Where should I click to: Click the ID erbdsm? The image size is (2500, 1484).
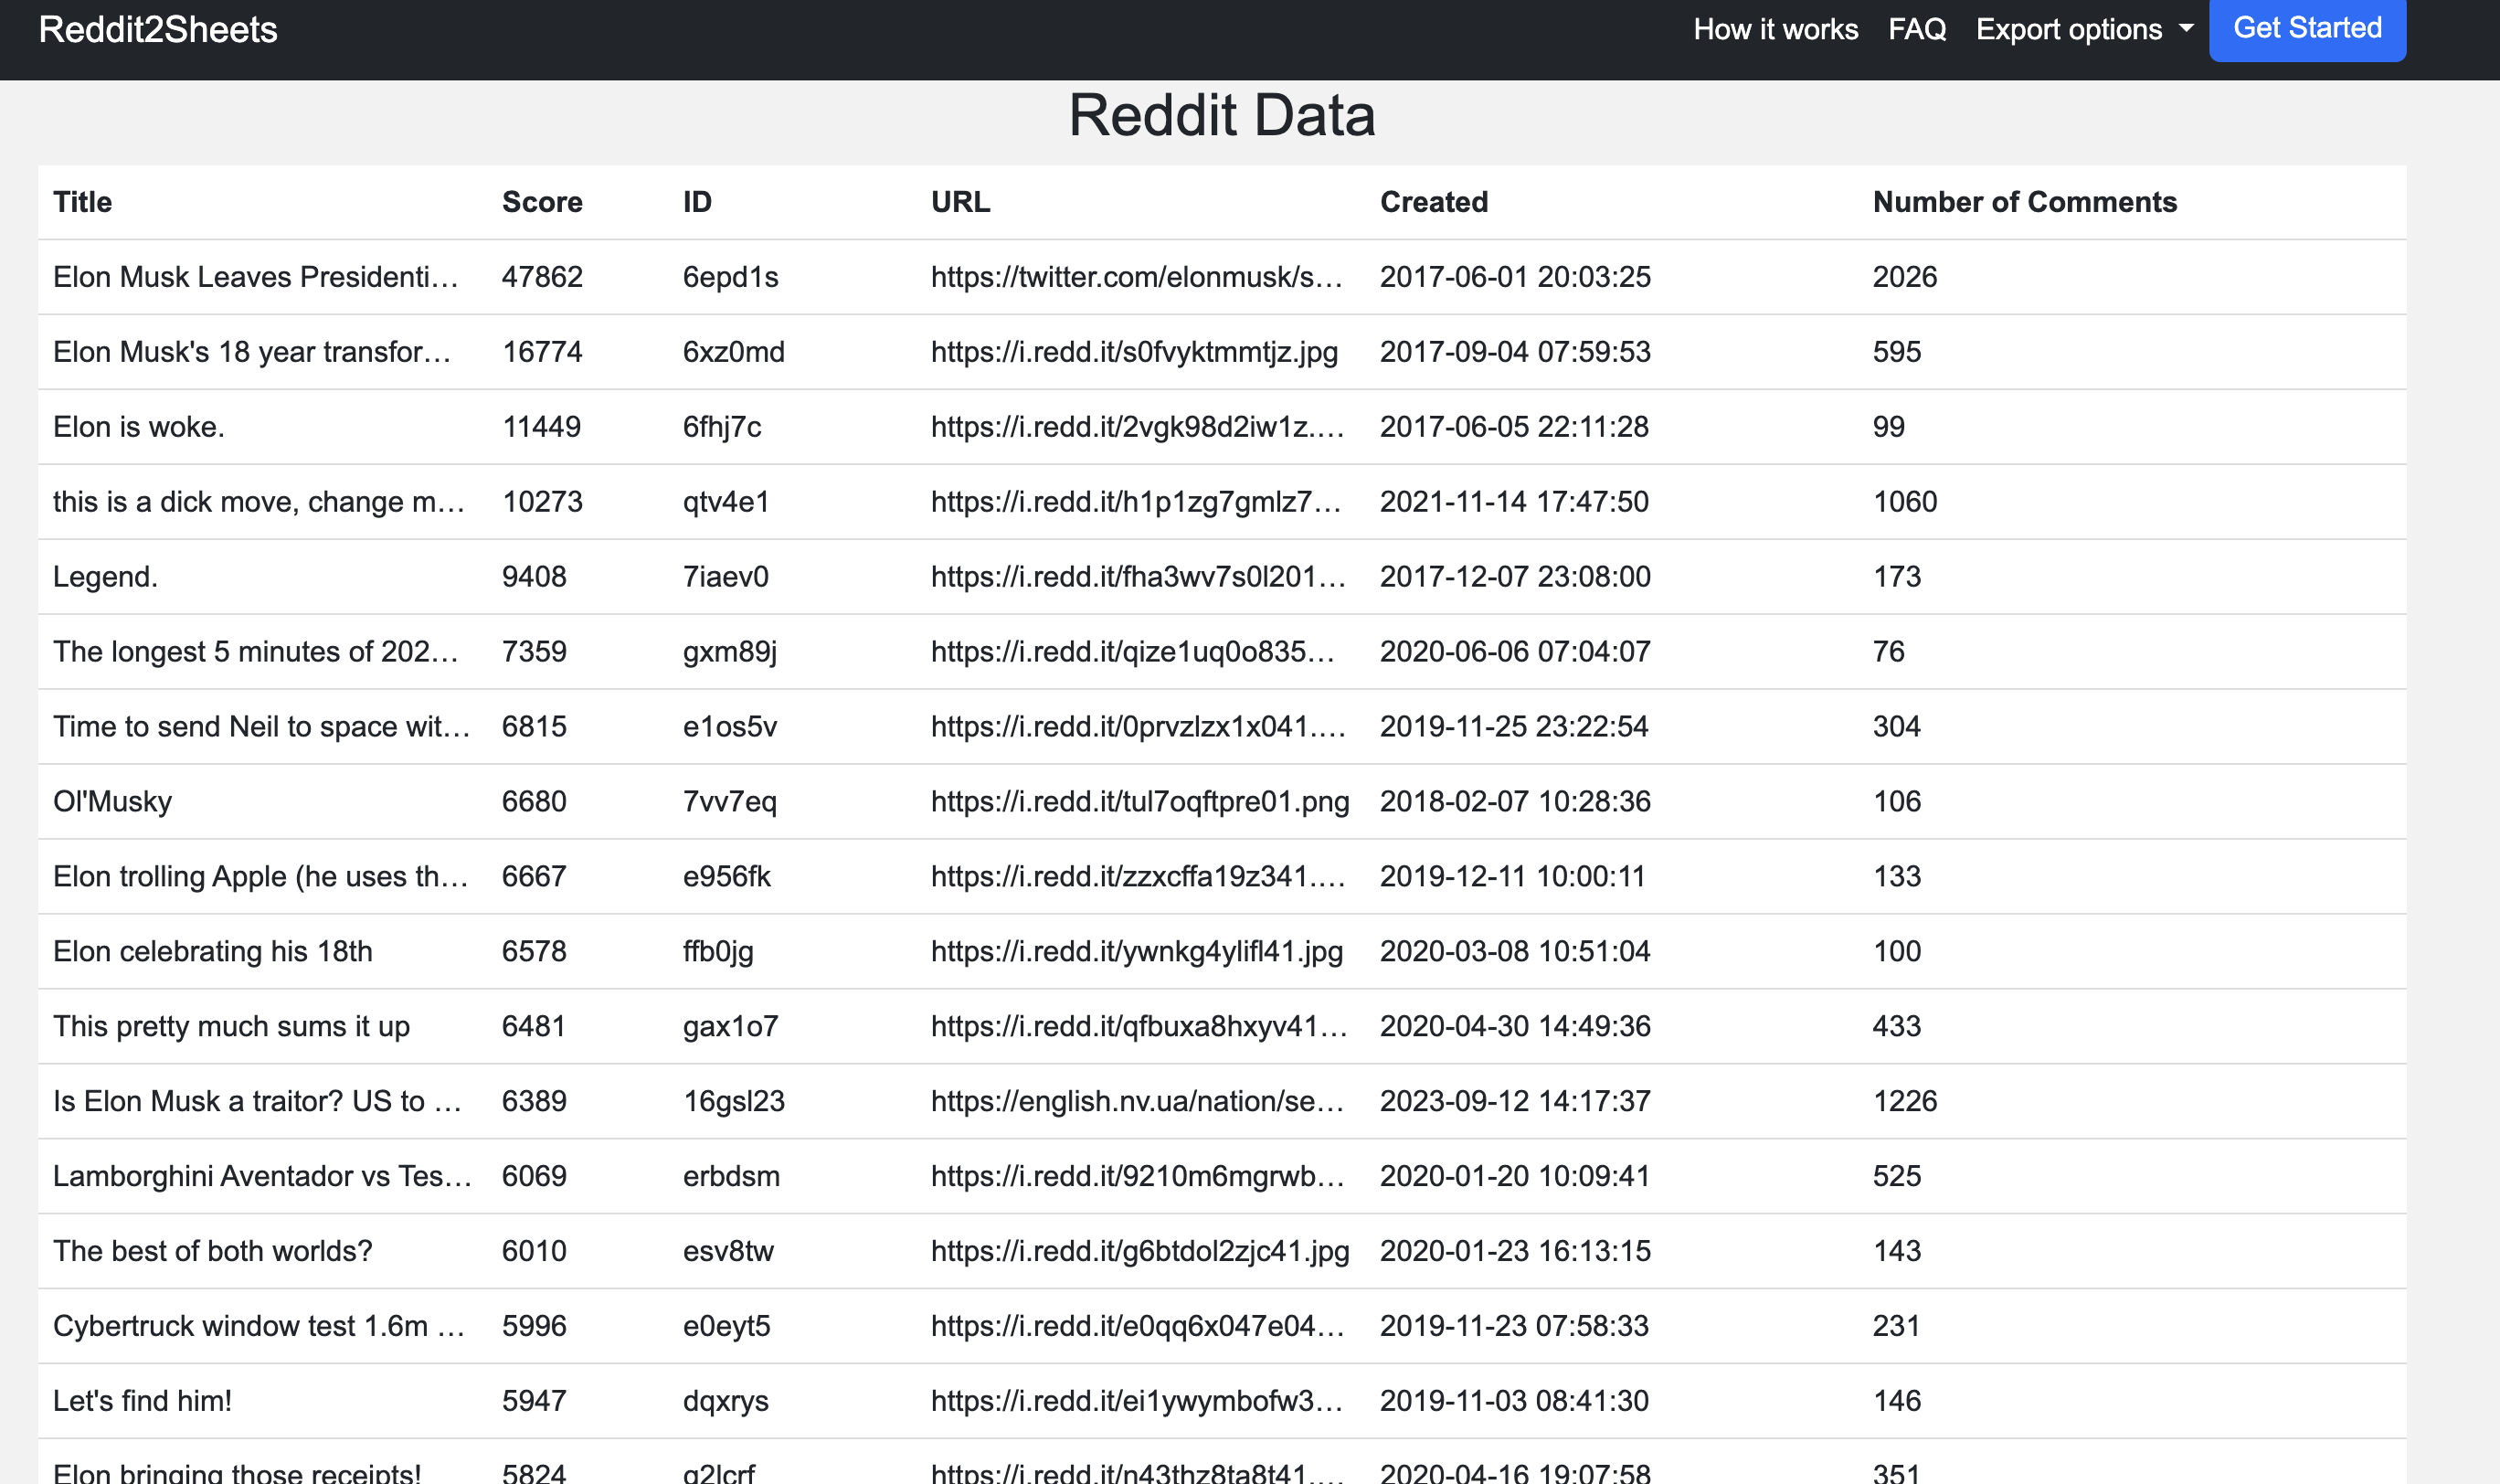pyautogui.click(x=731, y=1177)
